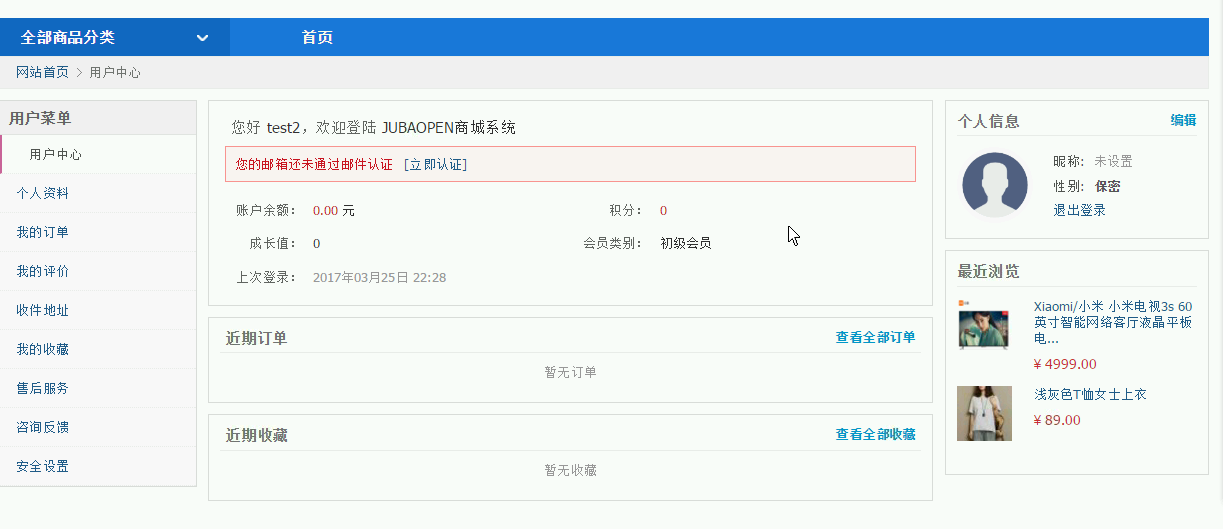Image resolution: width=1223 pixels, height=529 pixels.
Task: Open 咨询反馈 in the sidebar
Action: tap(42, 427)
